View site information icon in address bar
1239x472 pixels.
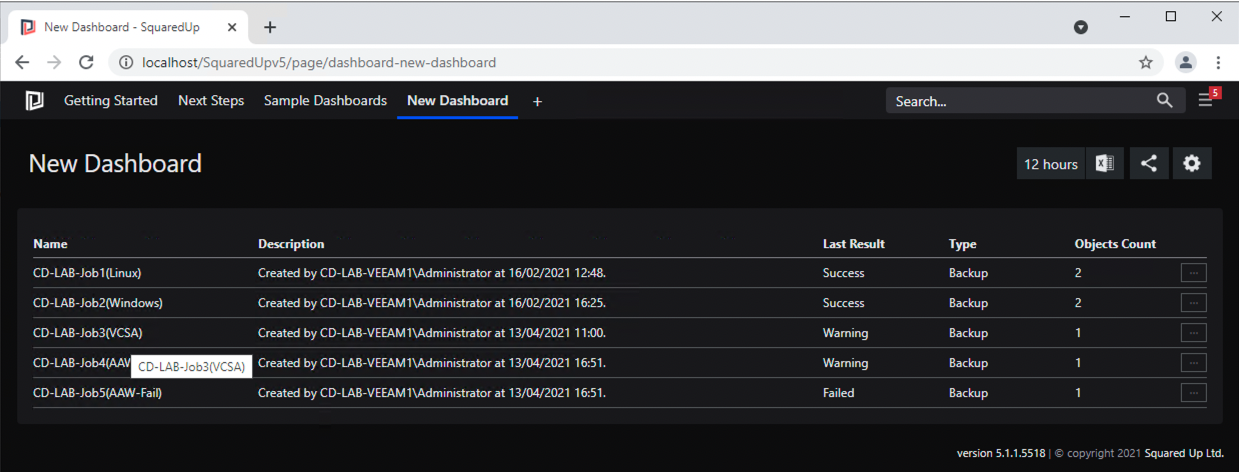pyautogui.click(x=127, y=62)
